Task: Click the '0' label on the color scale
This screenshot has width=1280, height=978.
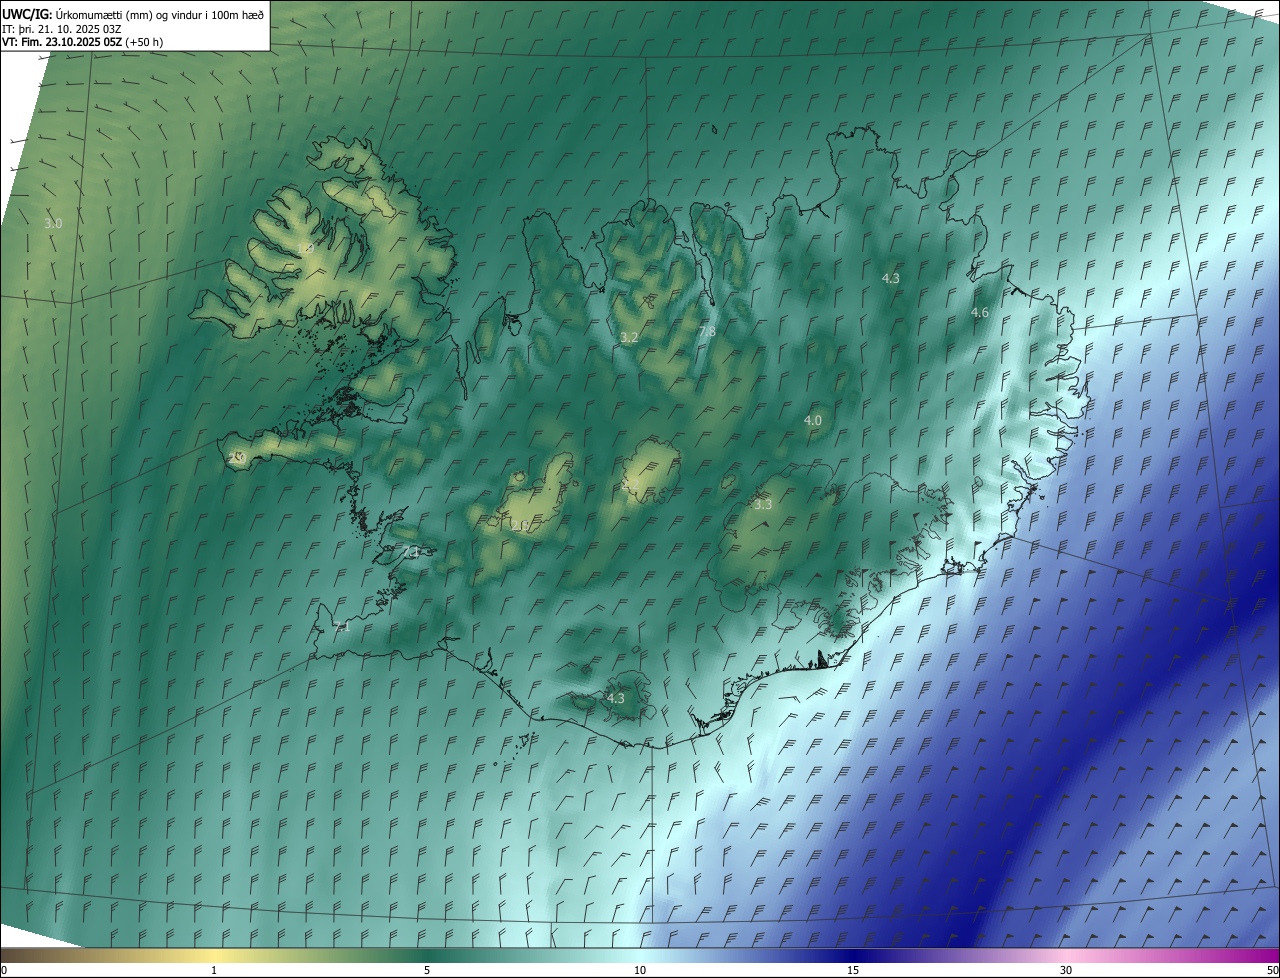Action: (4, 970)
